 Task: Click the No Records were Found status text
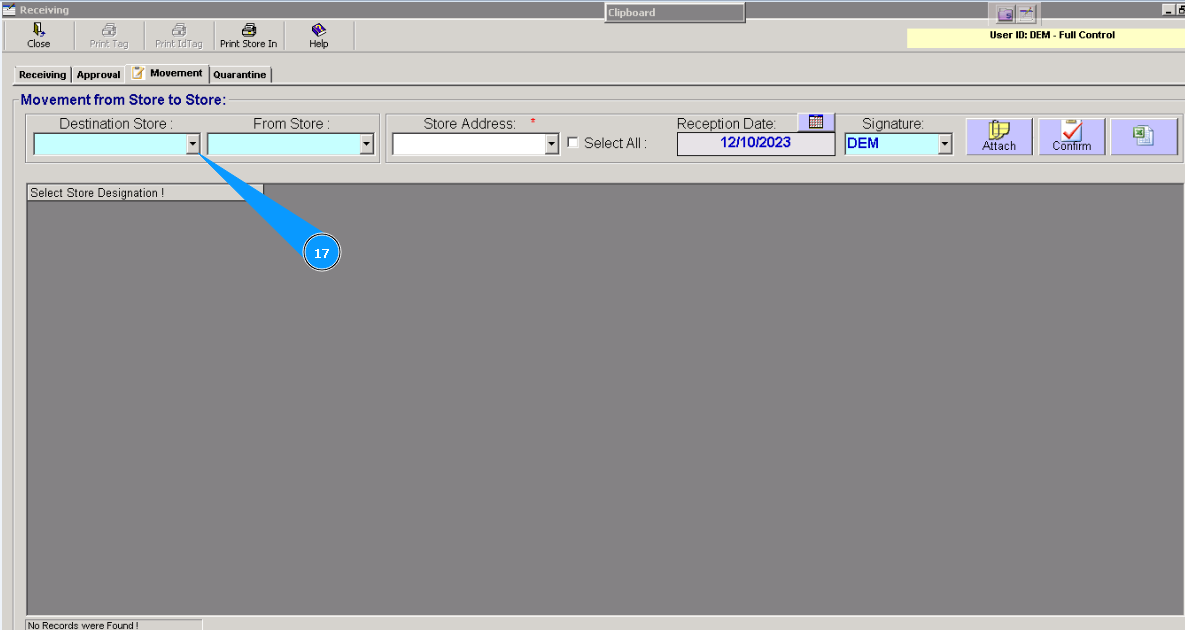click(83, 625)
